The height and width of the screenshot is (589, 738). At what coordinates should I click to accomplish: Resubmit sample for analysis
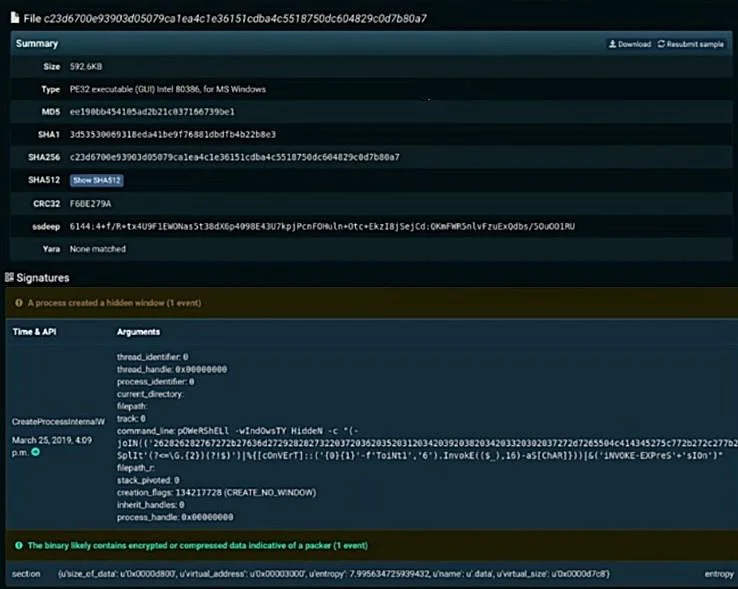click(x=690, y=44)
